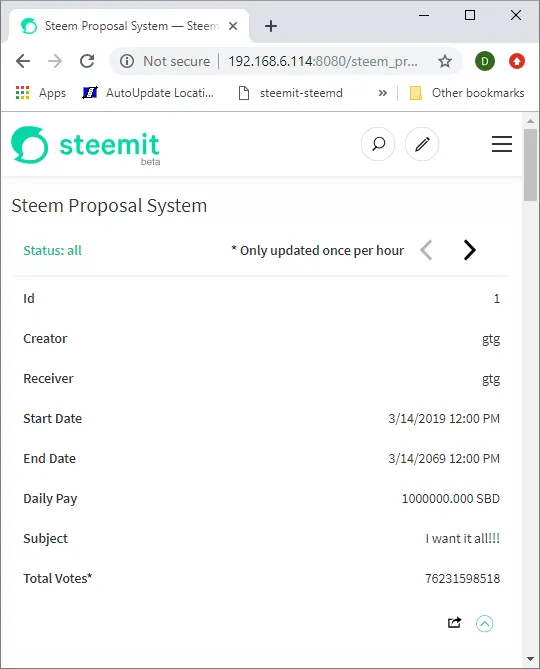Go to next proposals page
Viewport: 540px width, 669px height.
point(469,250)
